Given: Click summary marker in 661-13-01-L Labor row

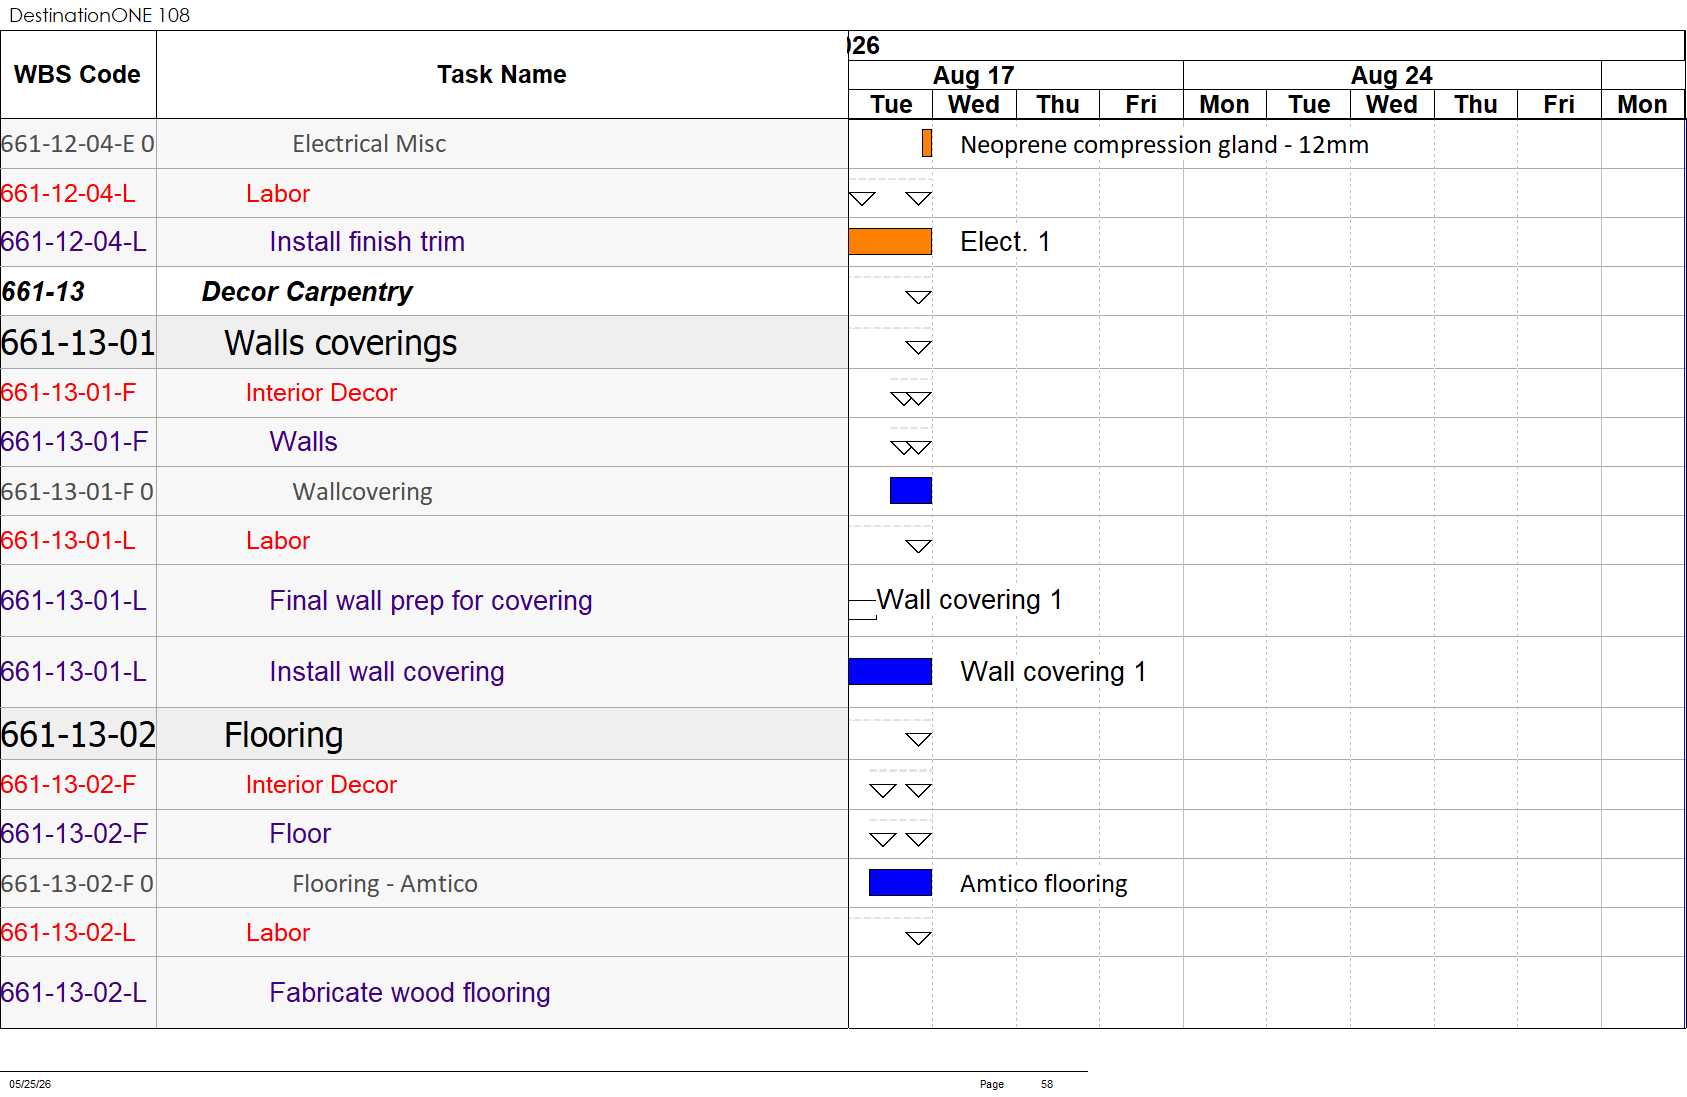Looking at the screenshot, I should pyautogui.click(x=918, y=545).
